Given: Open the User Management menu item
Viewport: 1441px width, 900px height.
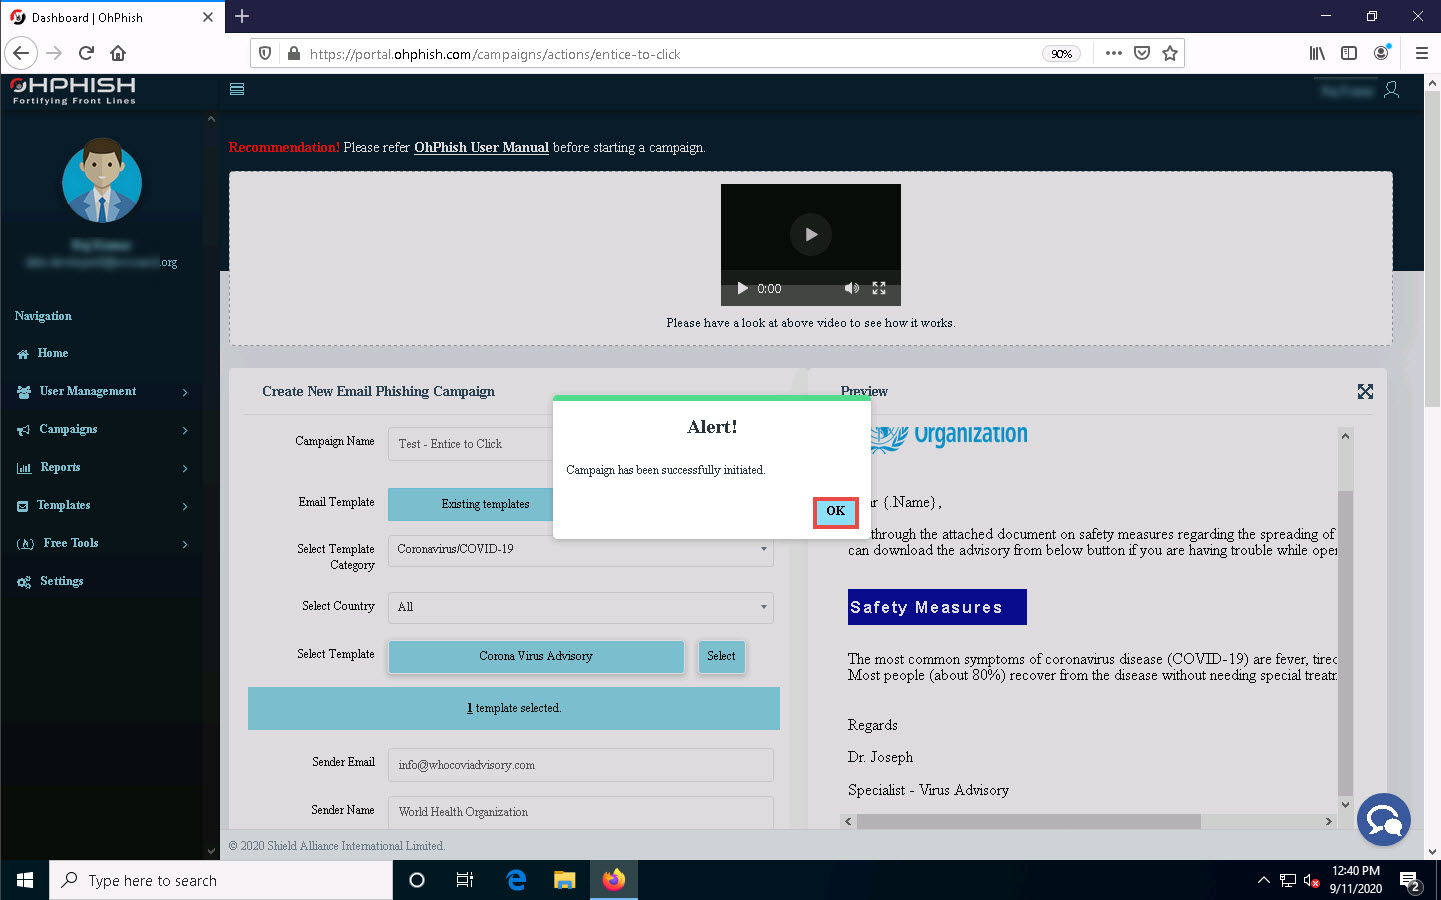Looking at the screenshot, I should point(88,391).
